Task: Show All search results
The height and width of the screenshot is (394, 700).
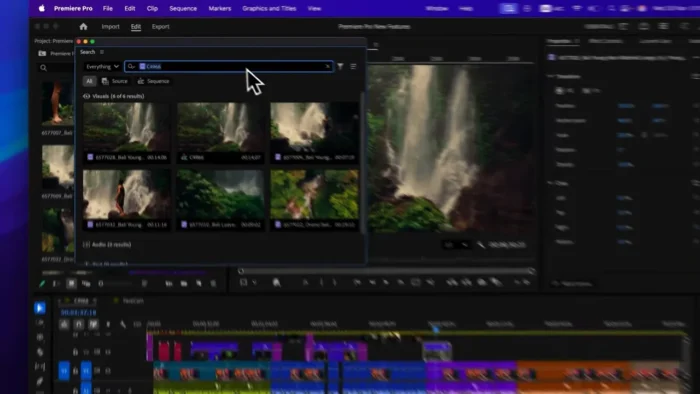Action: click(x=89, y=81)
